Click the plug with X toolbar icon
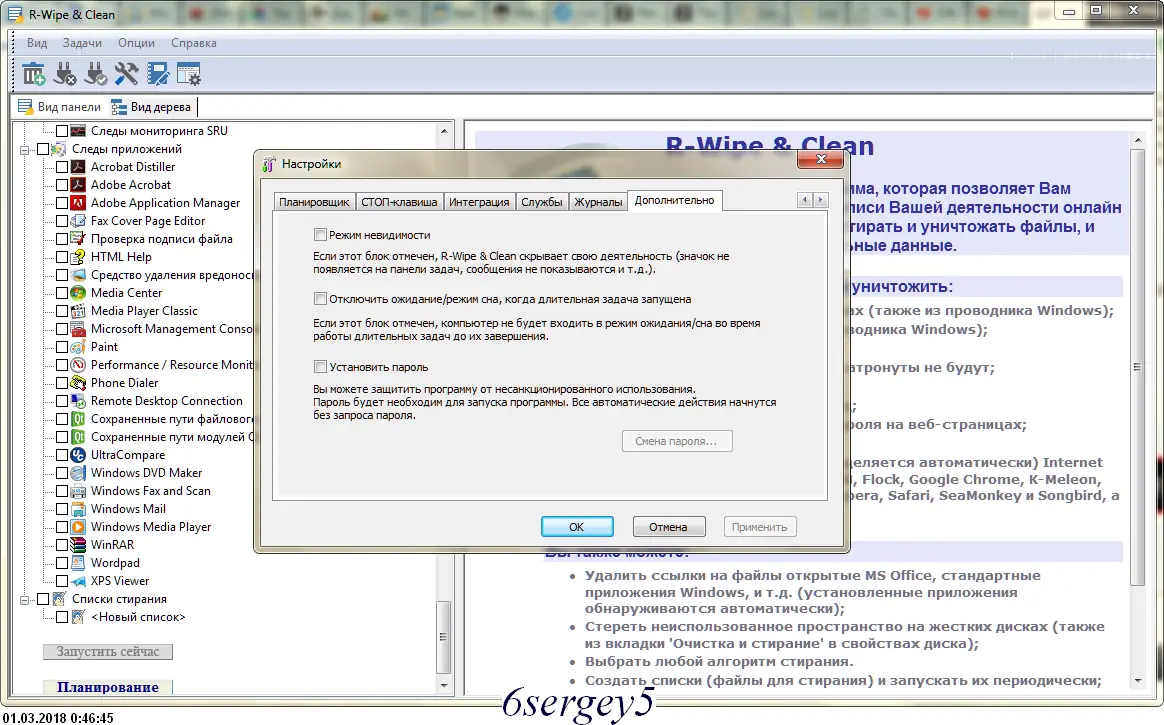Image resolution: width=1164 pixels, height=725 pixels. 65,73
